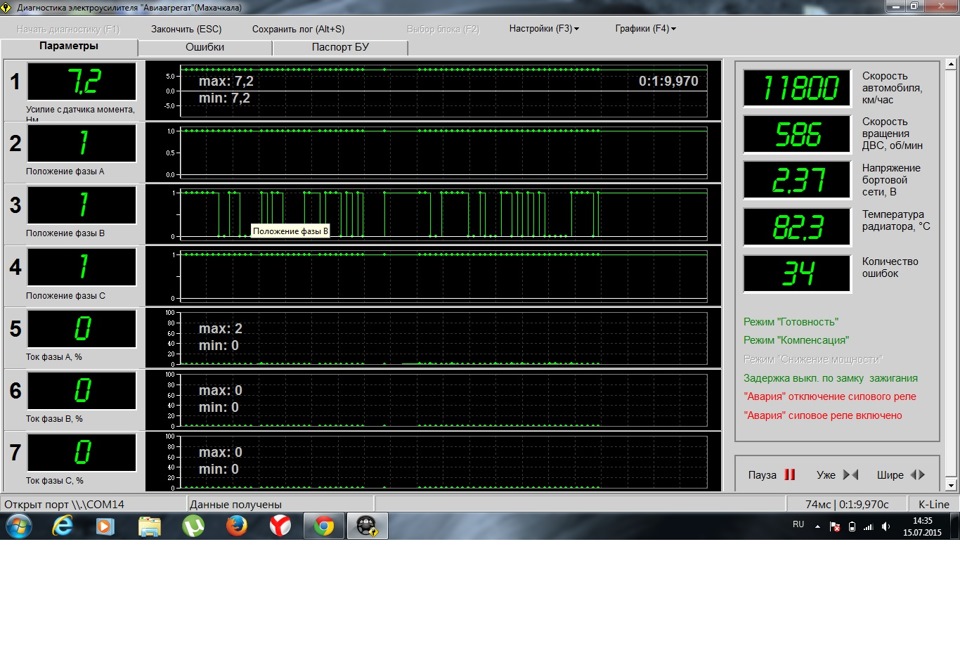Click the Положение фазы B value display
The image size is (960, 653).
(82, 205)
